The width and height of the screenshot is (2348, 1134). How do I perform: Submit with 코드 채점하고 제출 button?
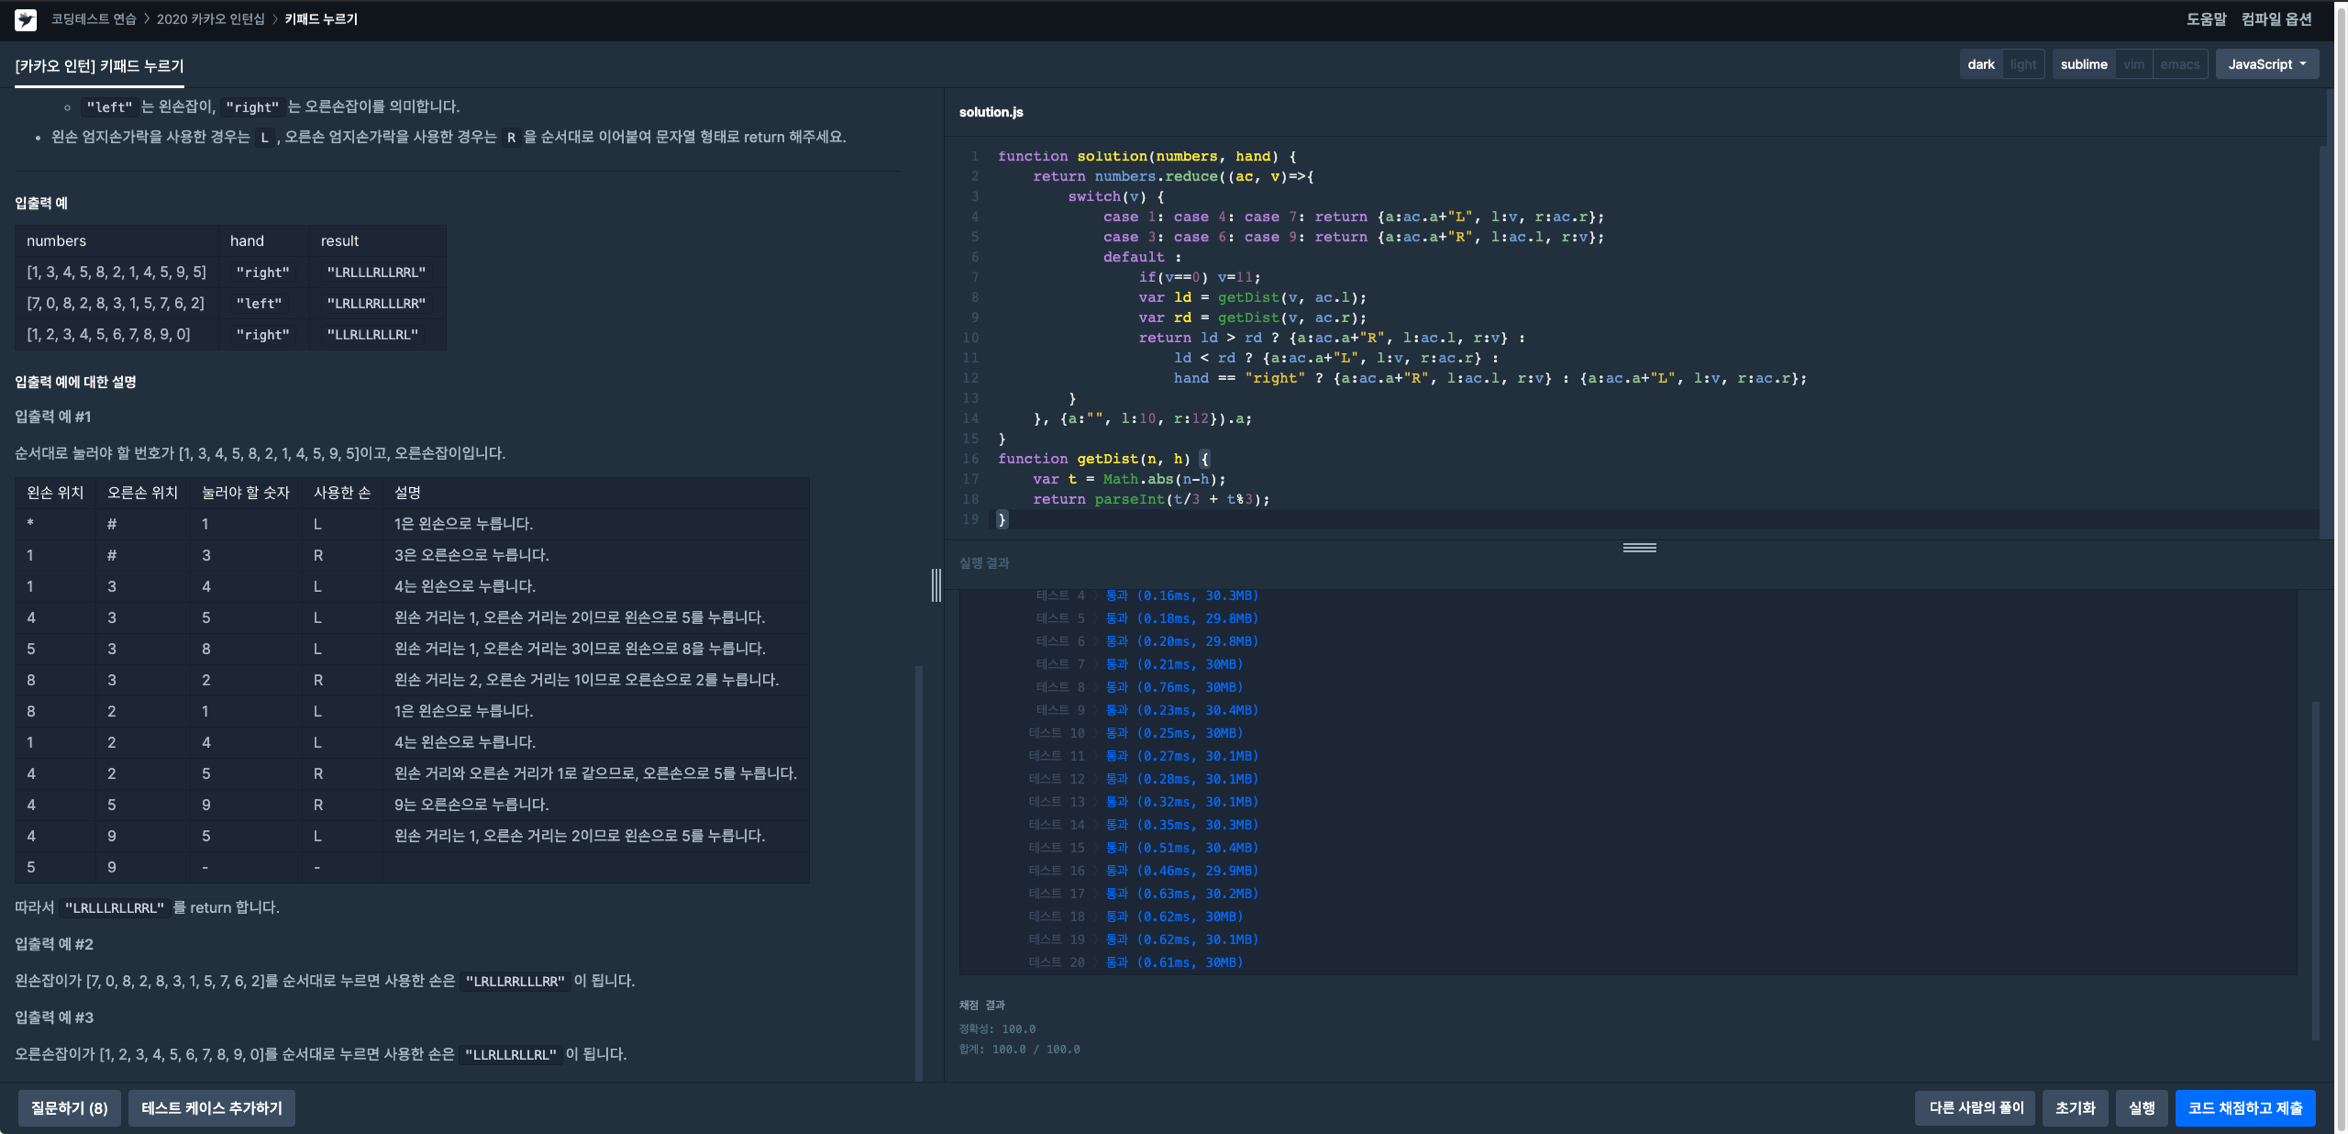point(2245,1108)
